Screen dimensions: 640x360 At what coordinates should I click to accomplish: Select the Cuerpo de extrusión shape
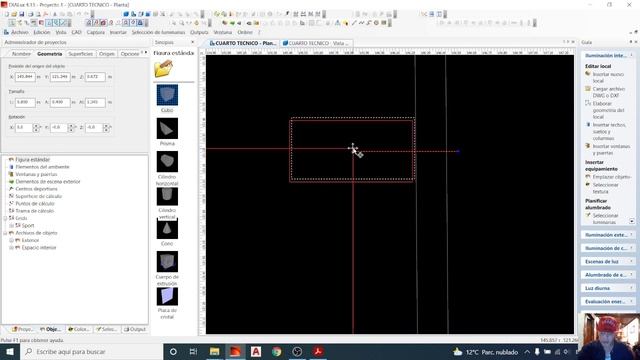[x=167, y=262]
